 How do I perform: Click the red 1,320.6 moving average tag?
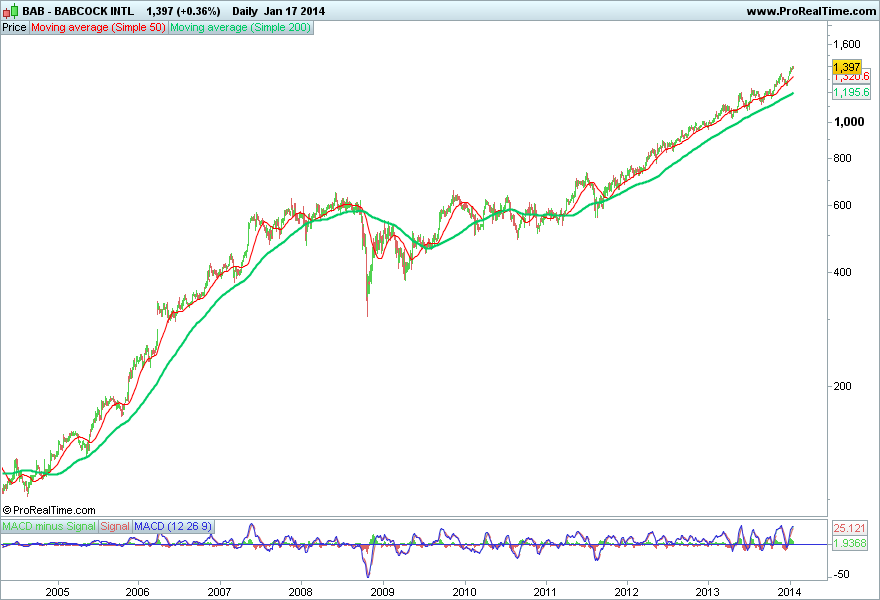(851, 77)
